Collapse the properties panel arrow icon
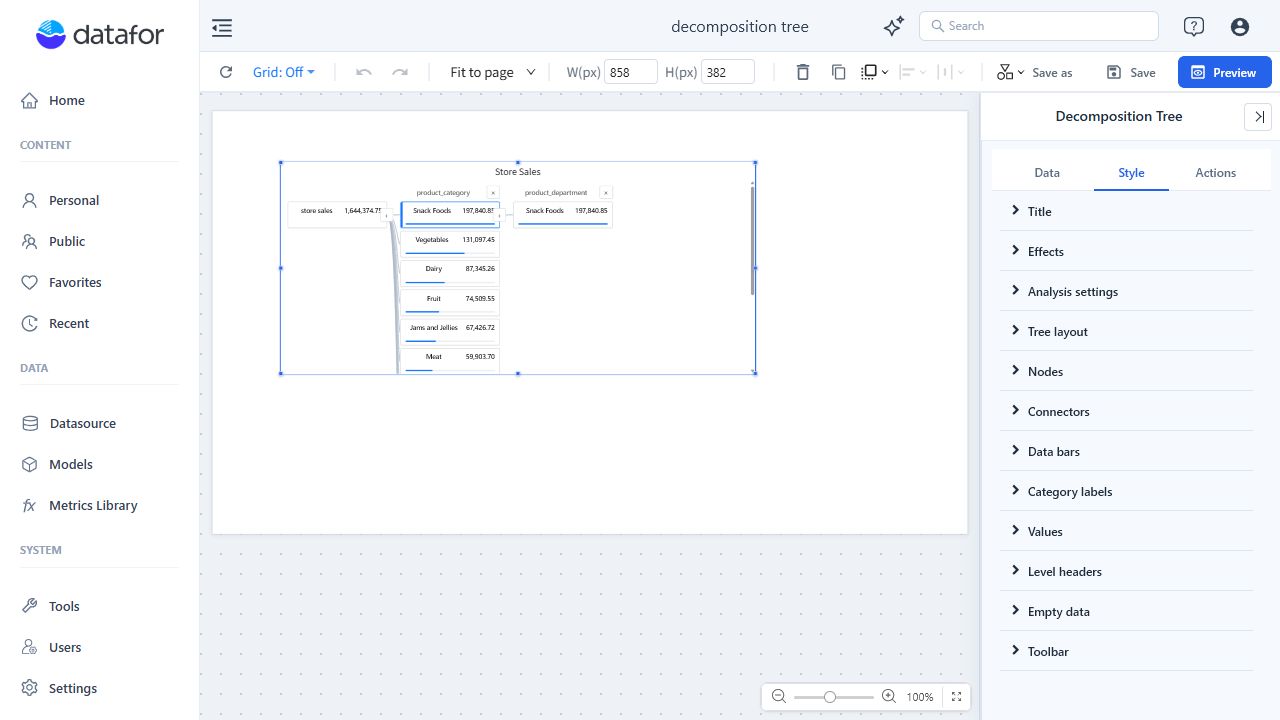The width and height of the screenshot is (1280, 720). tap(1258, 117)
